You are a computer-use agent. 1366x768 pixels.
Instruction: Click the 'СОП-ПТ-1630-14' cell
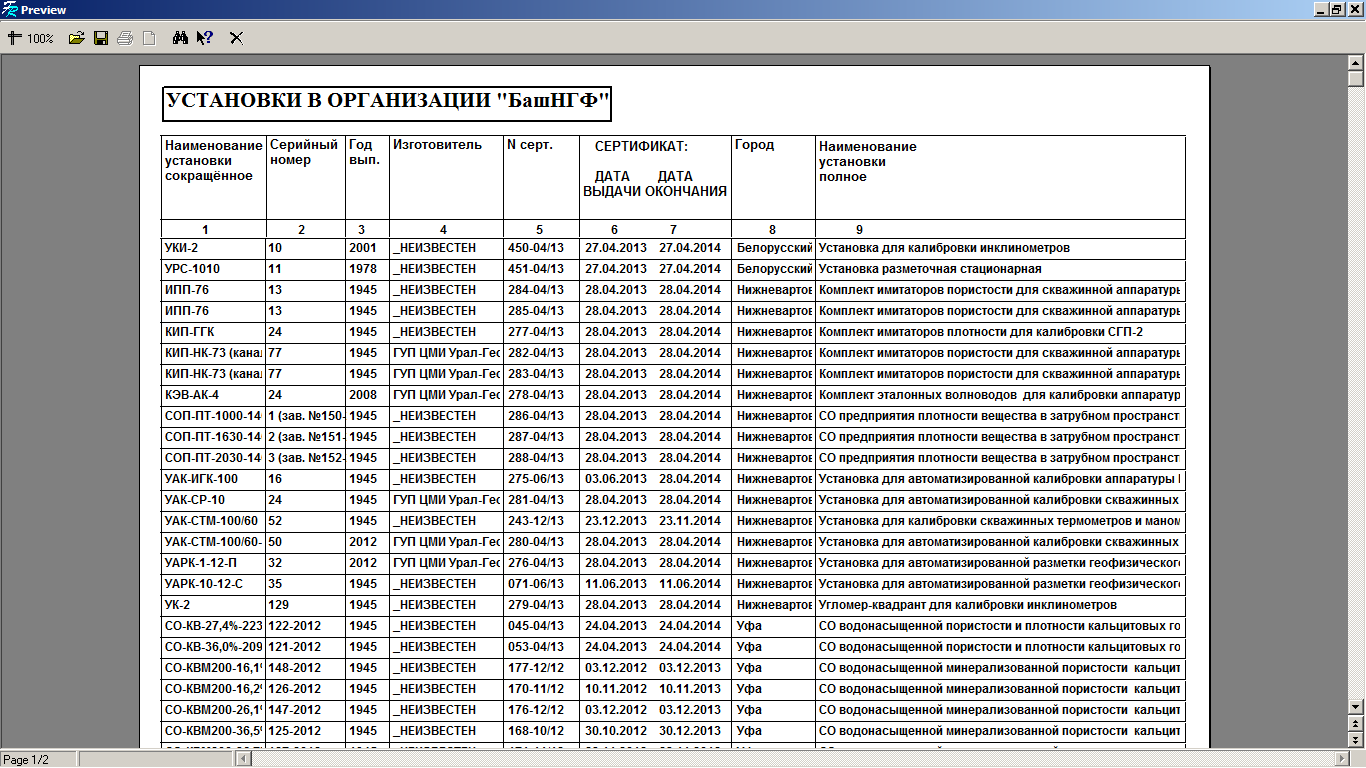[x=213, y=437]
